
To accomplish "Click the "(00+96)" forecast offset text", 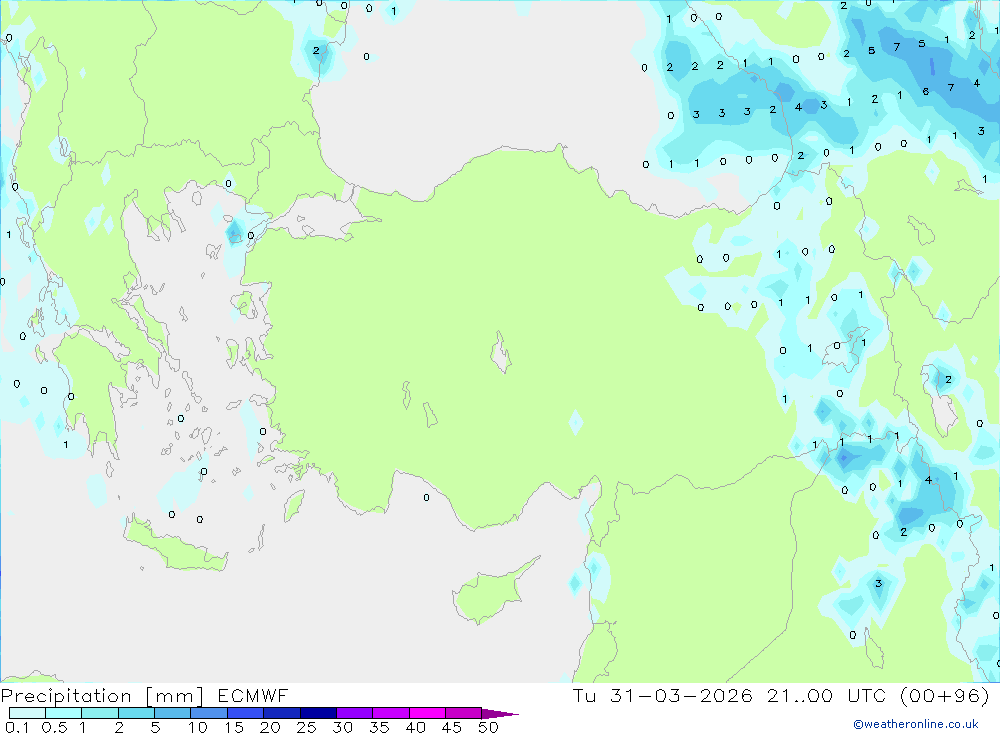I will (945, 695).
